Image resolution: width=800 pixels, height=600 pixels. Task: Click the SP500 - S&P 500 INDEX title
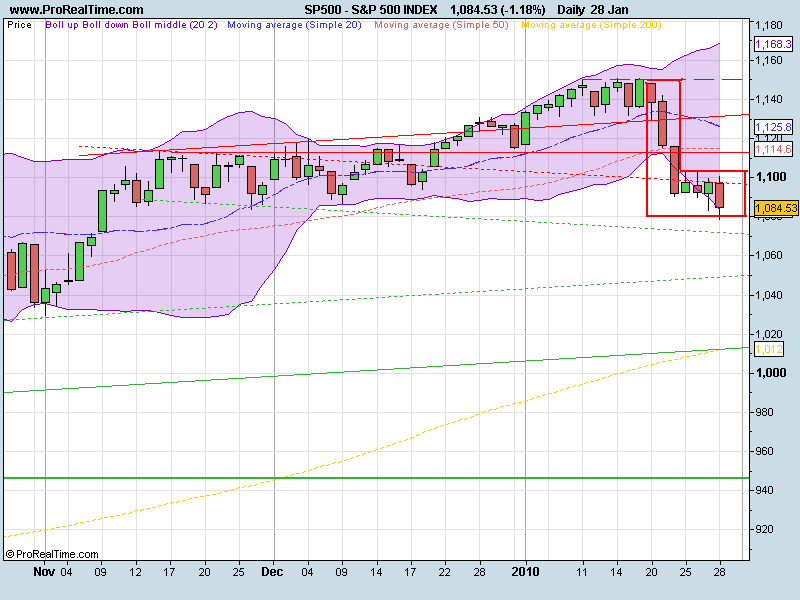coord(371,9)
